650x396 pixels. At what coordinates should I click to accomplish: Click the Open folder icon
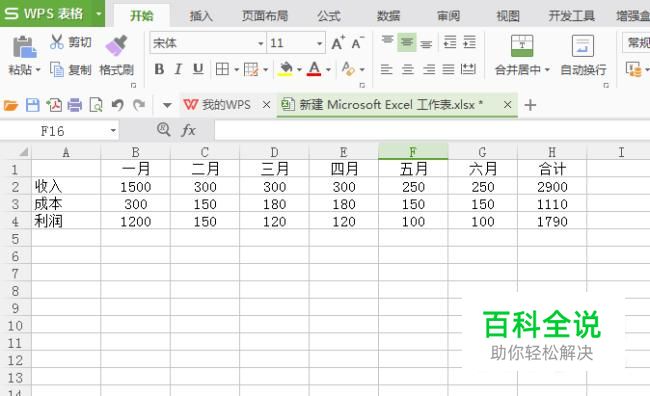click(11, 105)
